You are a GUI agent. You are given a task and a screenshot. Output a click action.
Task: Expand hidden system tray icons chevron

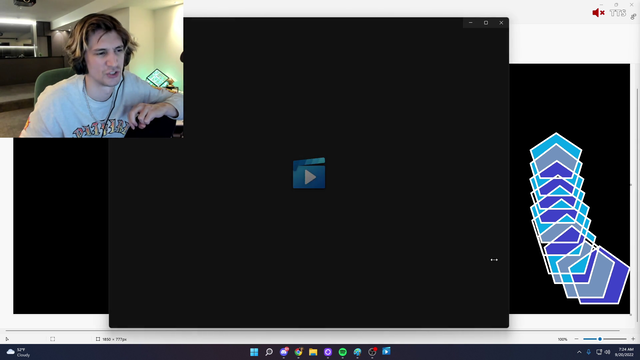click(579, 352)
